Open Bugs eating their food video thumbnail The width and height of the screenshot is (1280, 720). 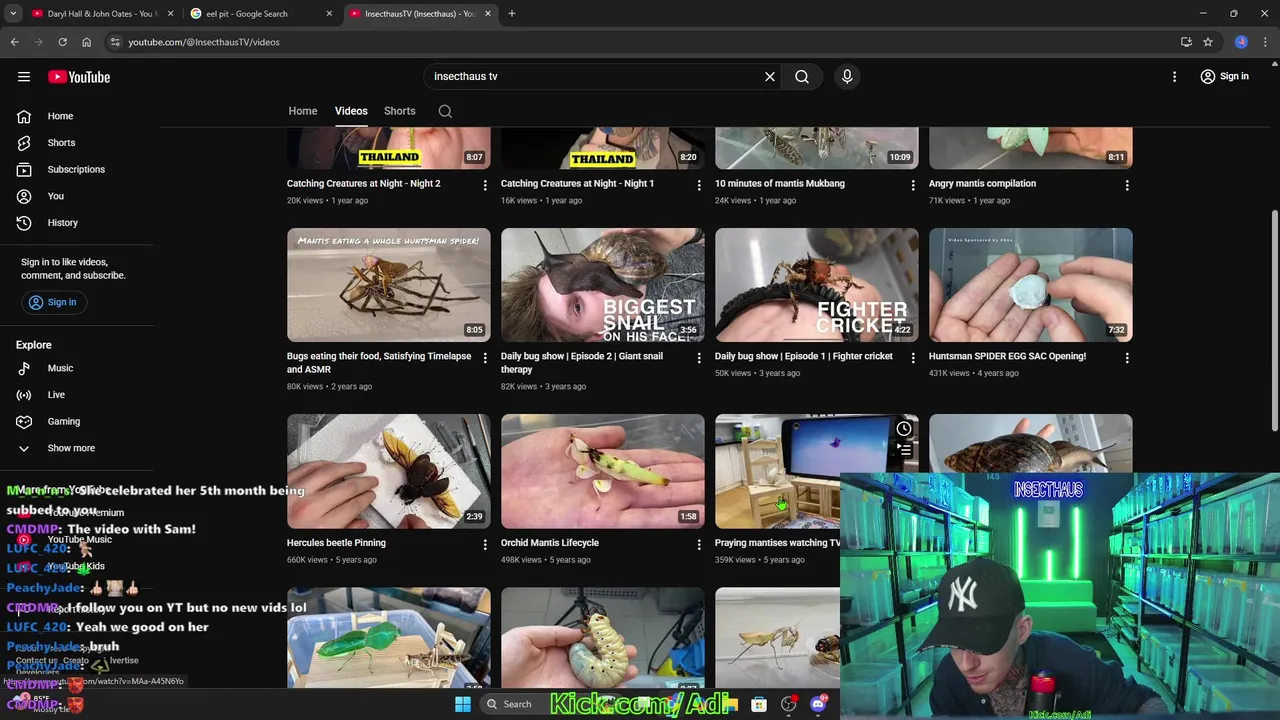389,285
